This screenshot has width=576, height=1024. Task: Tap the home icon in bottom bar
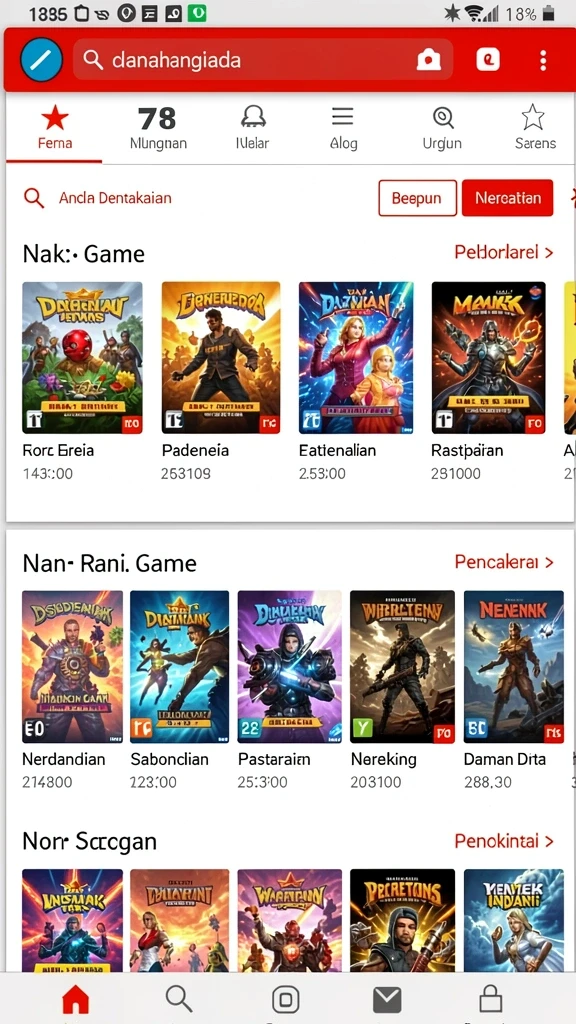pos(75,999)
